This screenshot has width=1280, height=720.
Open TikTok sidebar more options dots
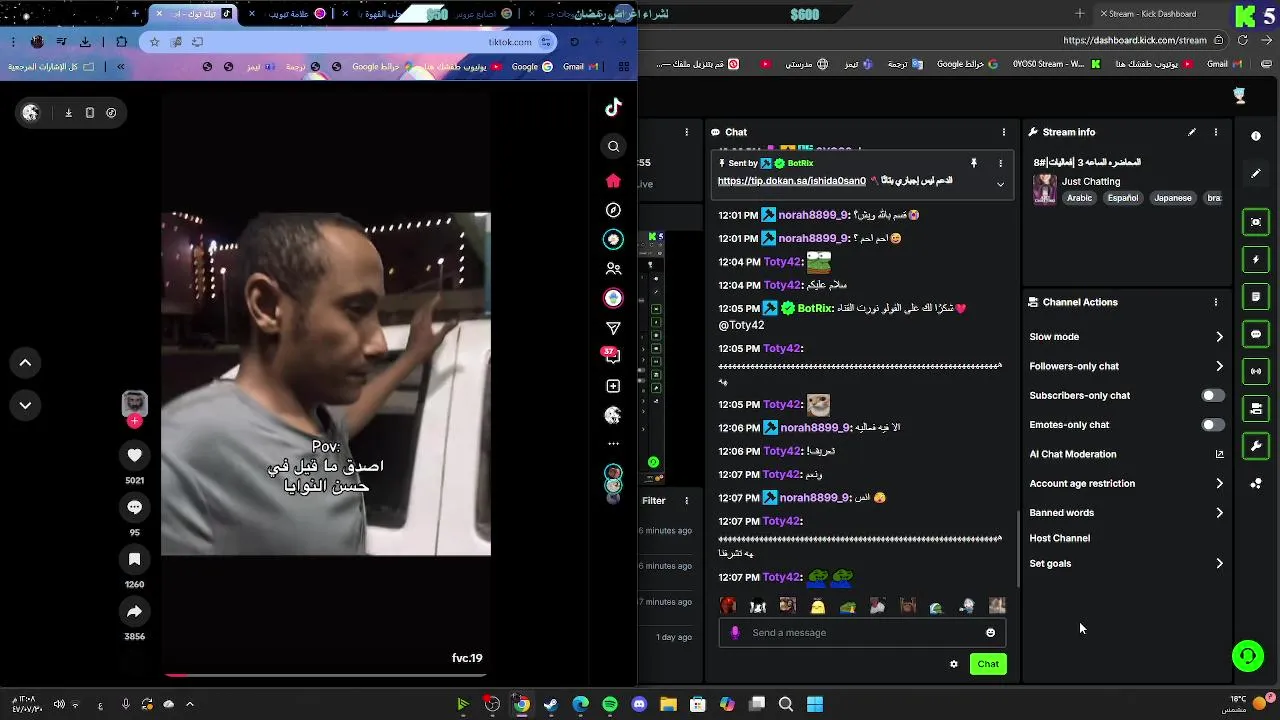(x=613, y=443)
